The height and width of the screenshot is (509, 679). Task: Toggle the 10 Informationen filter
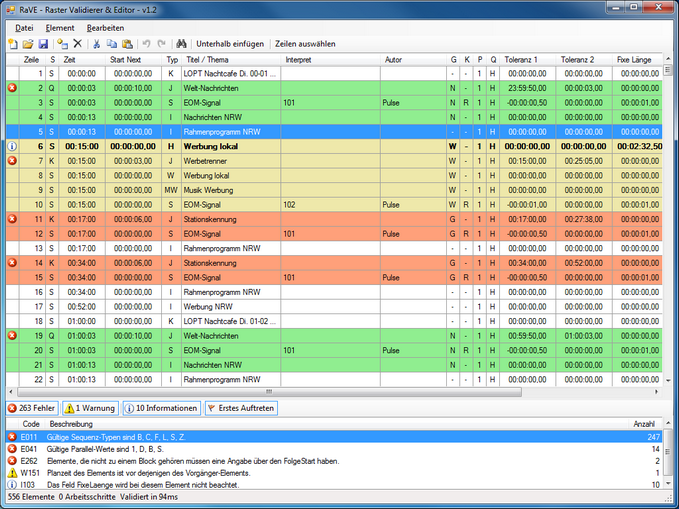[161, 408]
